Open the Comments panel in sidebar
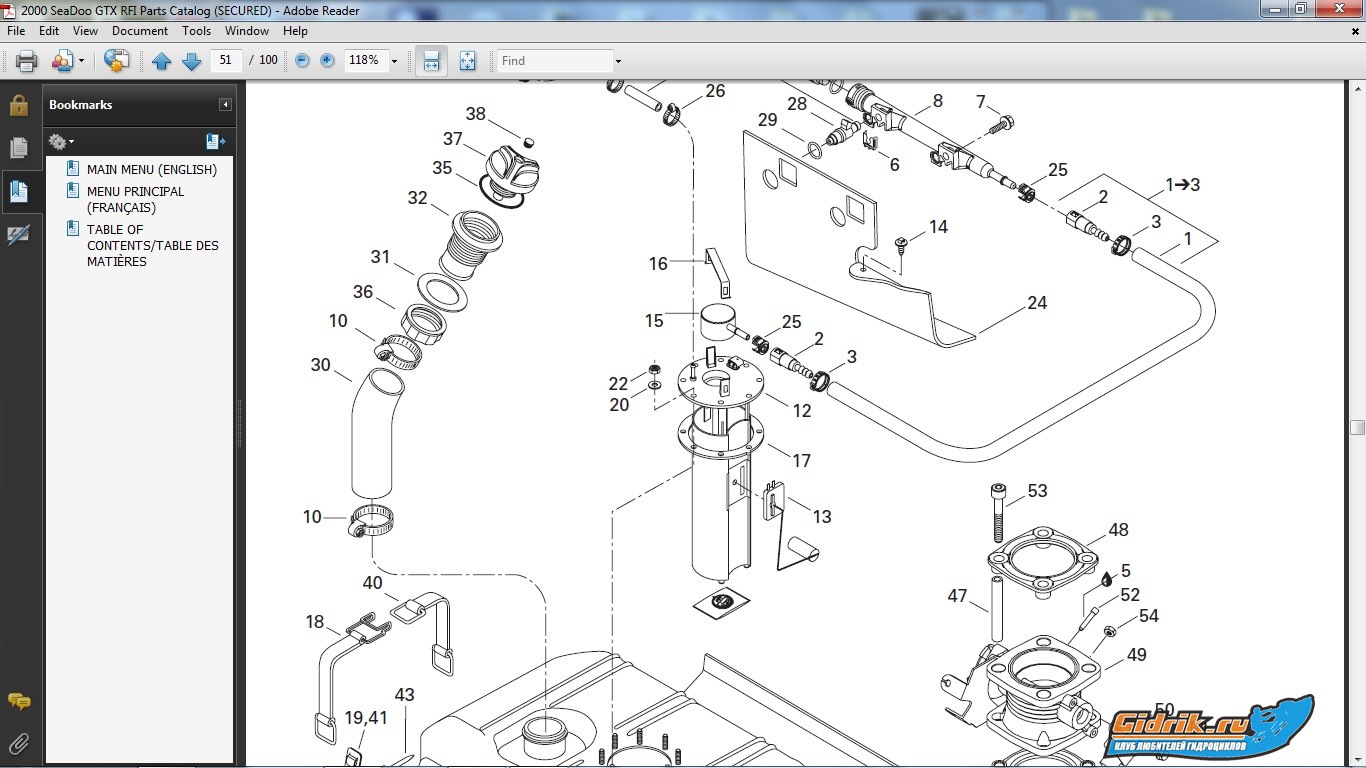 [18, 701]
